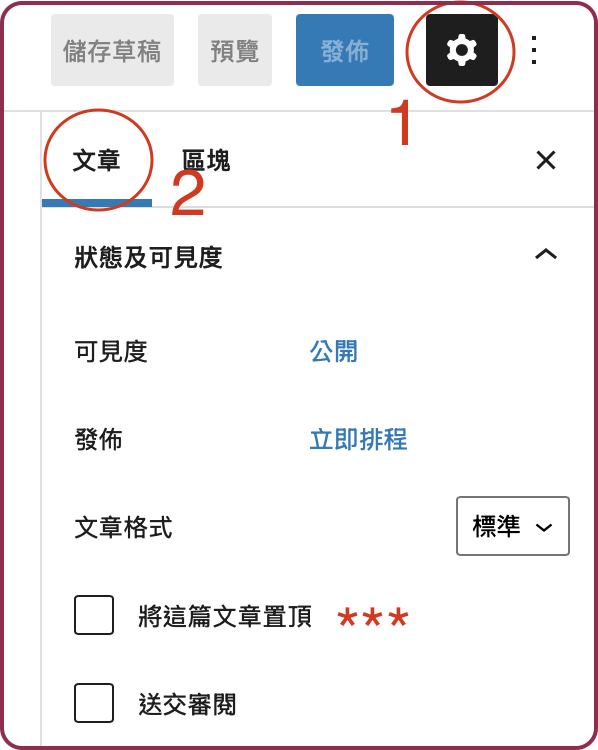Screen dimensions: 598x750
Task: Switch to the 區塊 tab
Action: point(206,161)
